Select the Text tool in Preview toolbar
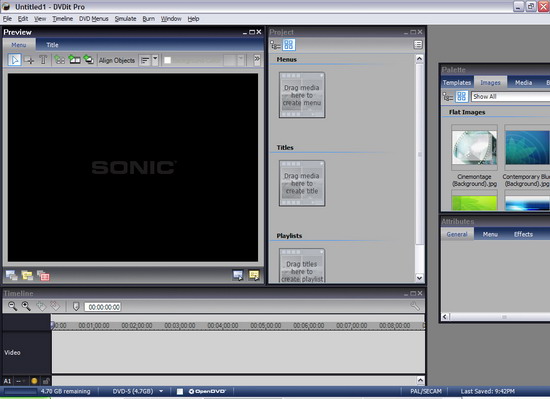The height and width of the screenshot is (399, 550). pyautogui.click(x=43, y=60)
